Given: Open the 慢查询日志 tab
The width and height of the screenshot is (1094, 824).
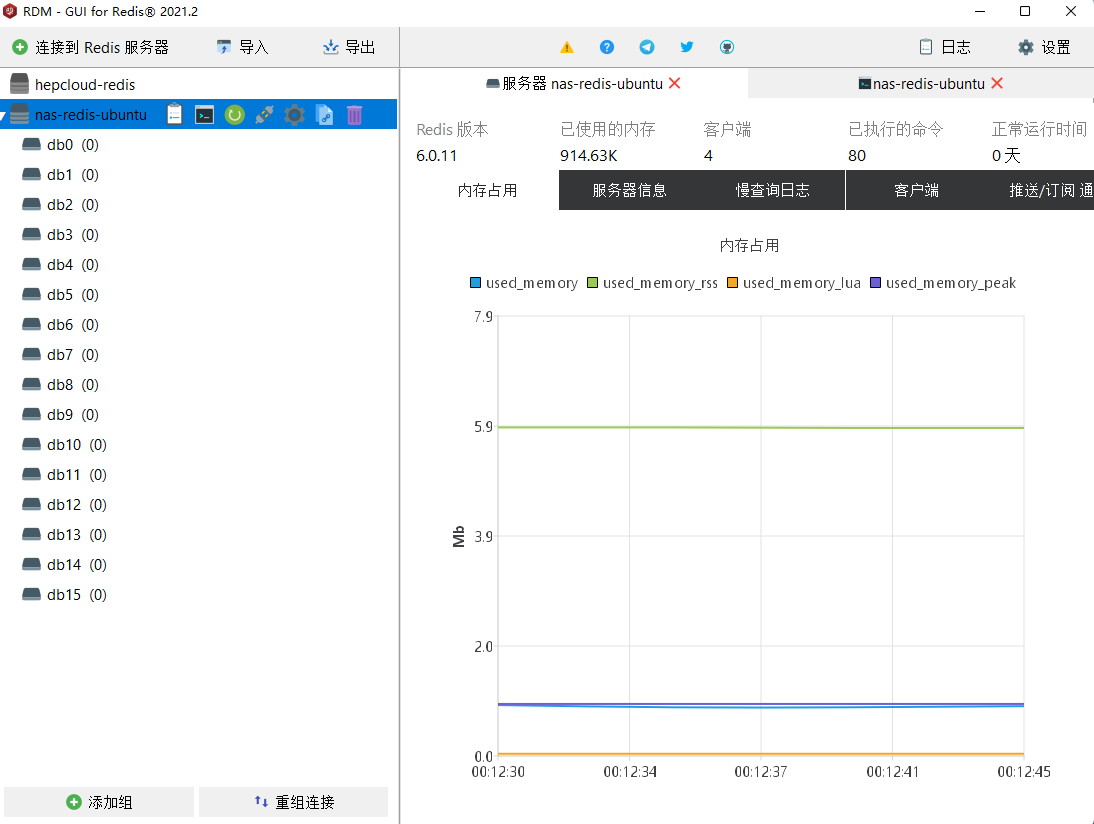Looking at the screenshot, I should click(772, 190).
